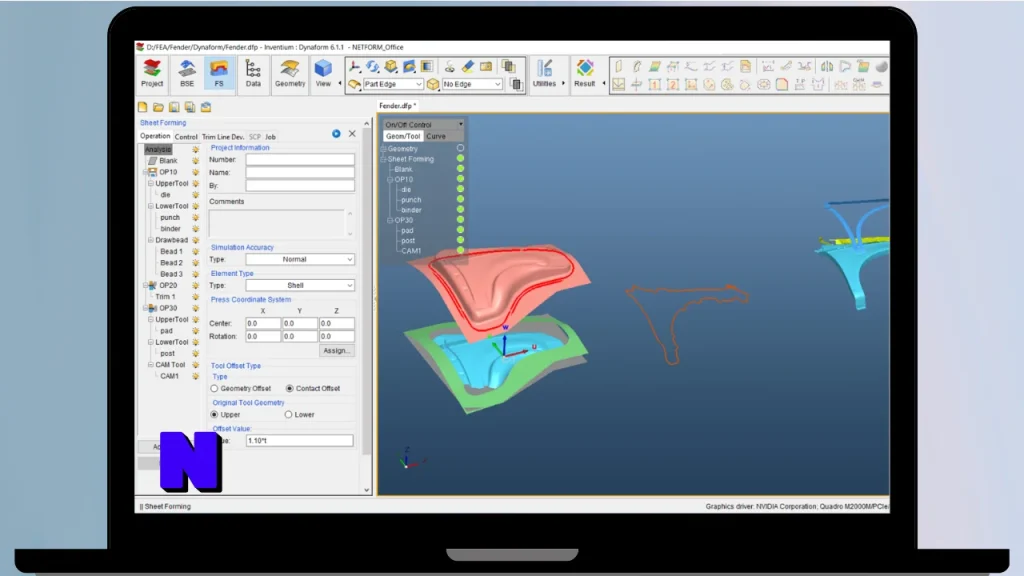Click the eraser tool icon
Viewport: 1024px width, 576px height.
(x=468, y=67)
